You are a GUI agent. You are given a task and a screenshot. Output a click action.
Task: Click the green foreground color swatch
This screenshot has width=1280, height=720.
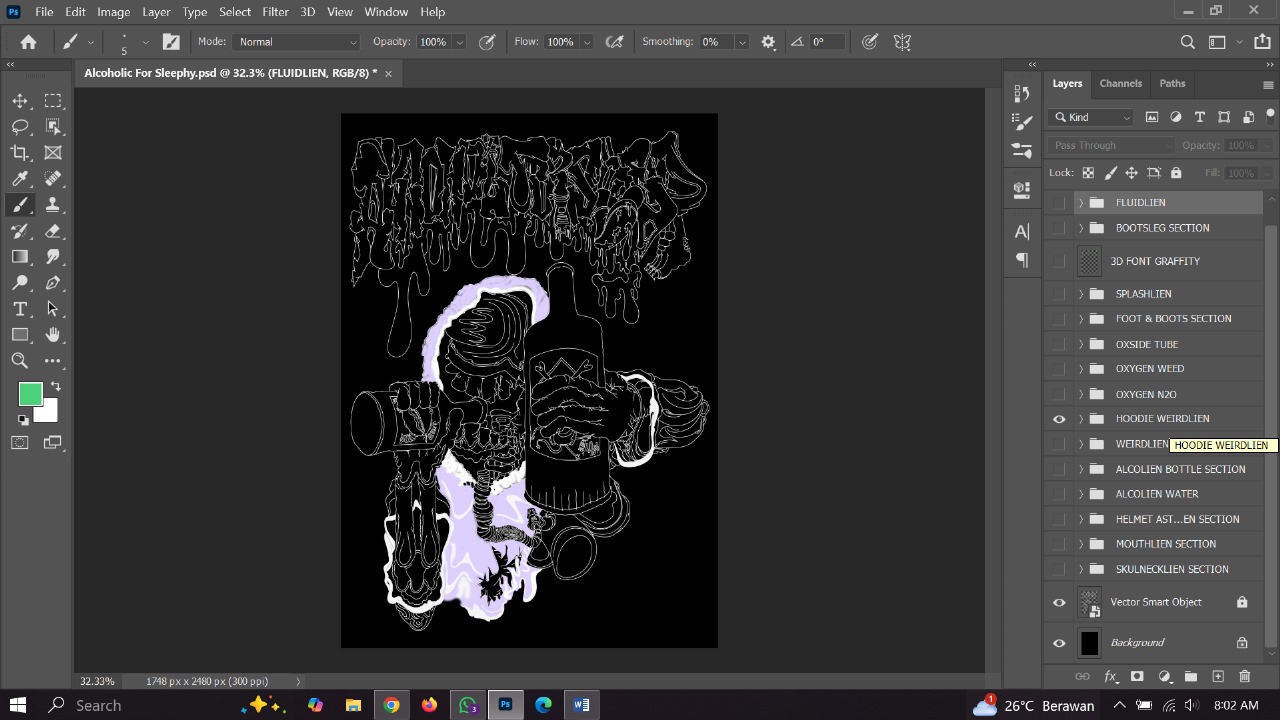click(29, 394)
